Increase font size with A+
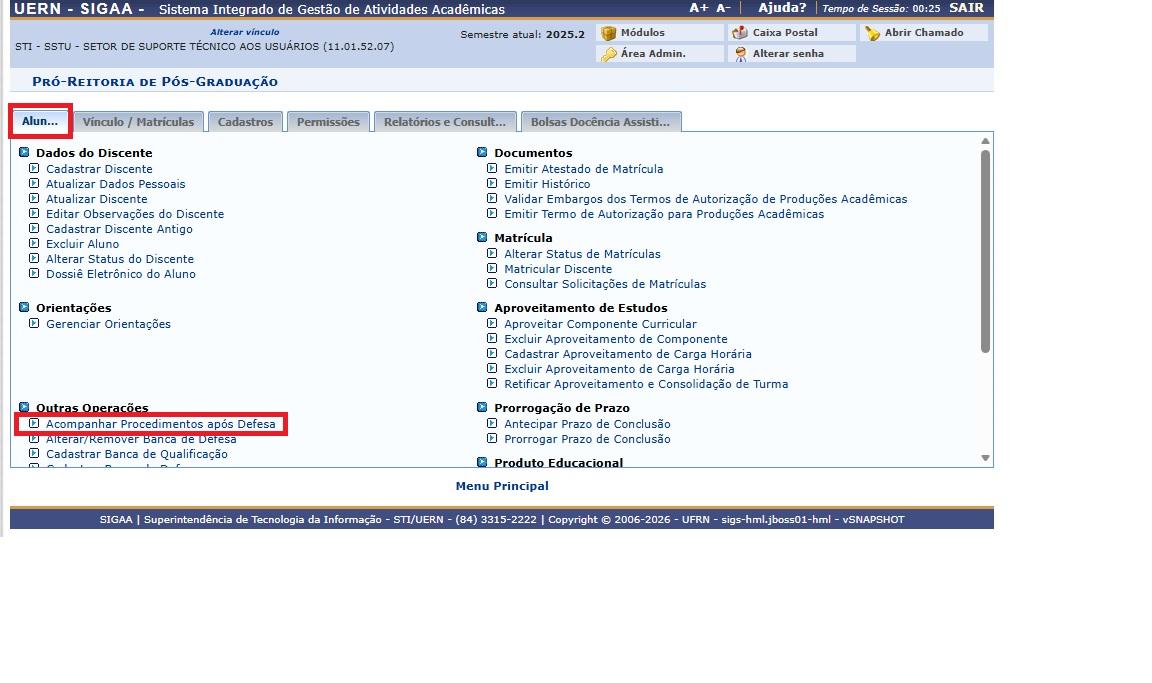 pos(699,8)
